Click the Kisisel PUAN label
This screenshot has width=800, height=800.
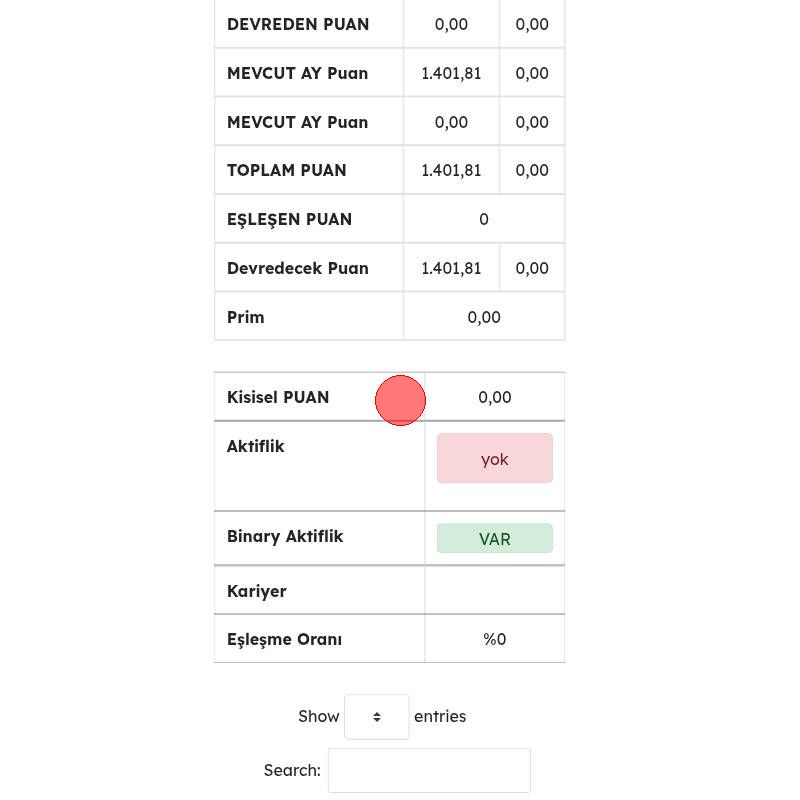278,397
